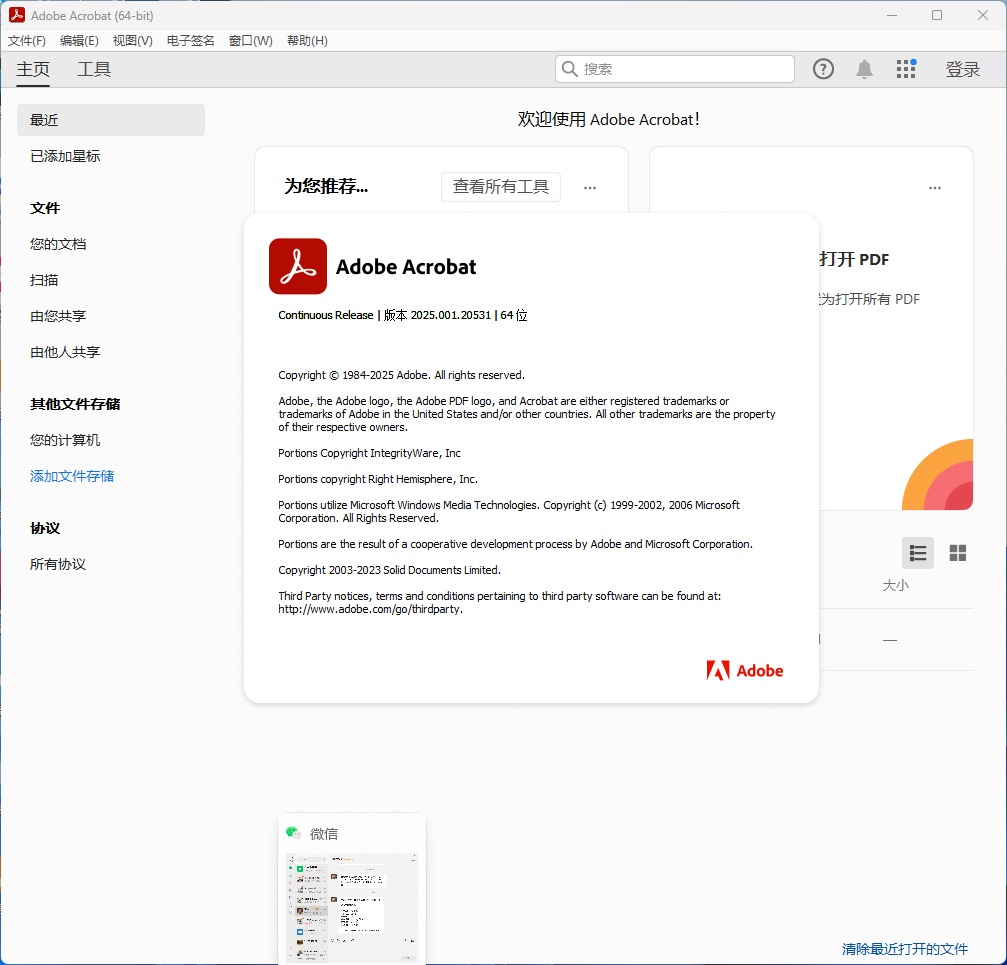Select 已添加星标 in the sidebar

coord(65,156)
